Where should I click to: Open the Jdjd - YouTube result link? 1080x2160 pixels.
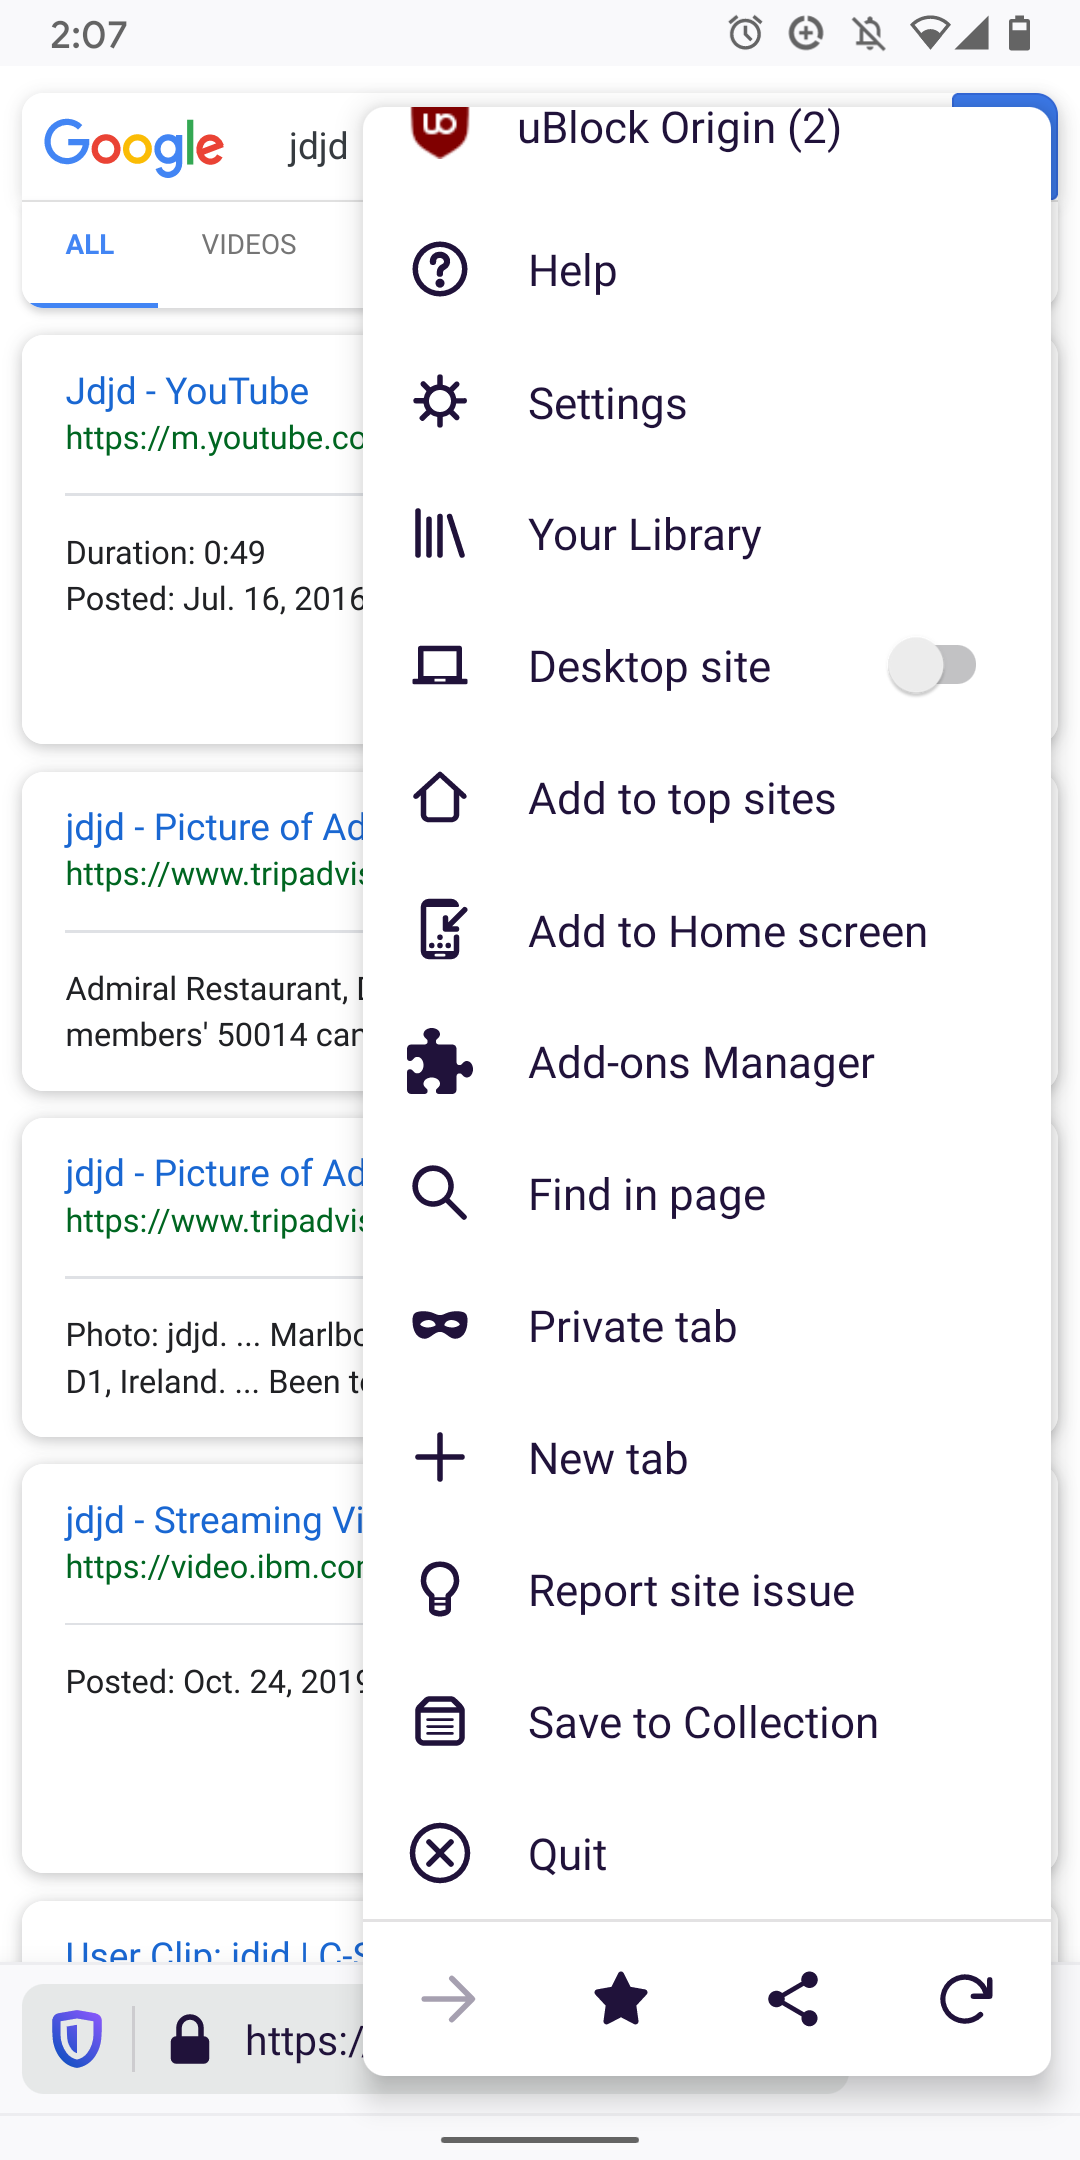[187, 391]
